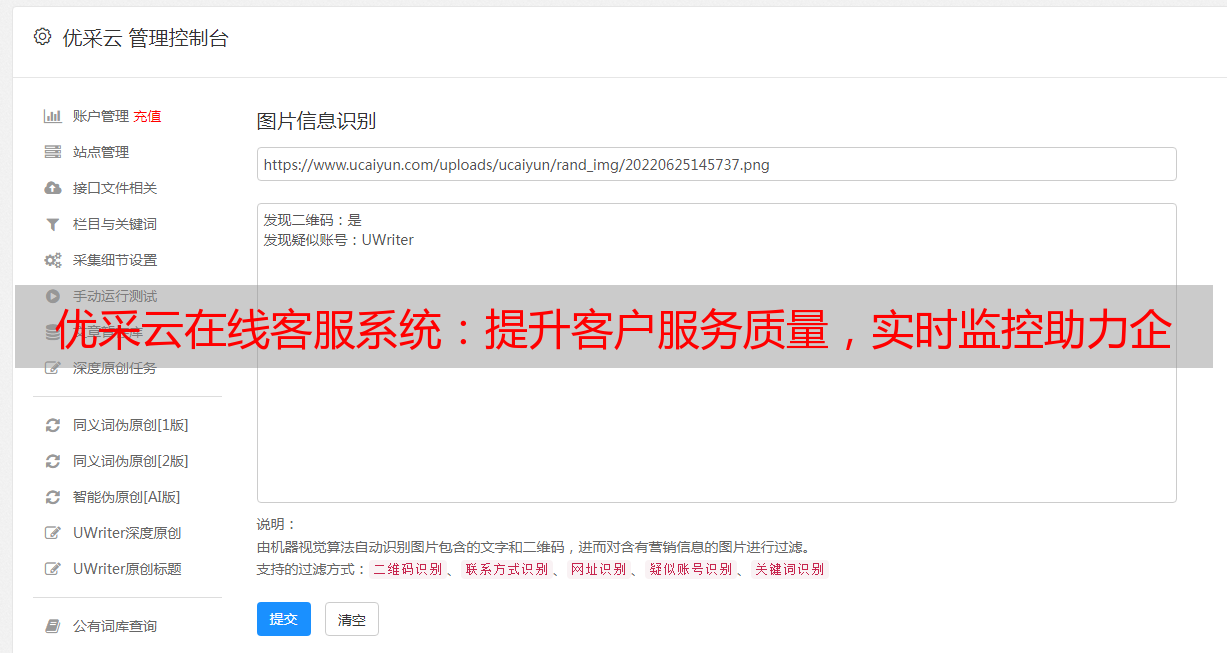
Task: Click the gears icon for 采集细节设置
Action: tap(53, 260)
